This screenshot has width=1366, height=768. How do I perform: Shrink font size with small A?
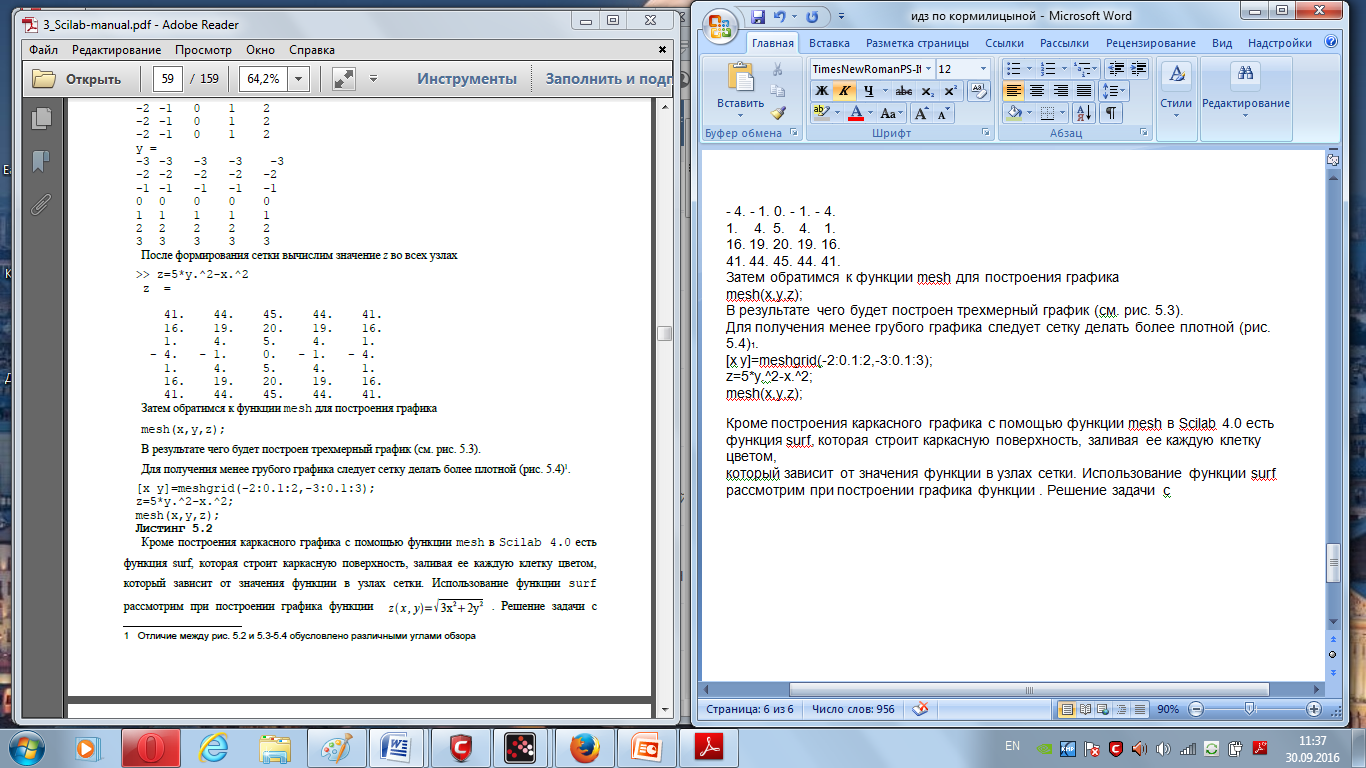pyautogui.click(x=944, y=113)
